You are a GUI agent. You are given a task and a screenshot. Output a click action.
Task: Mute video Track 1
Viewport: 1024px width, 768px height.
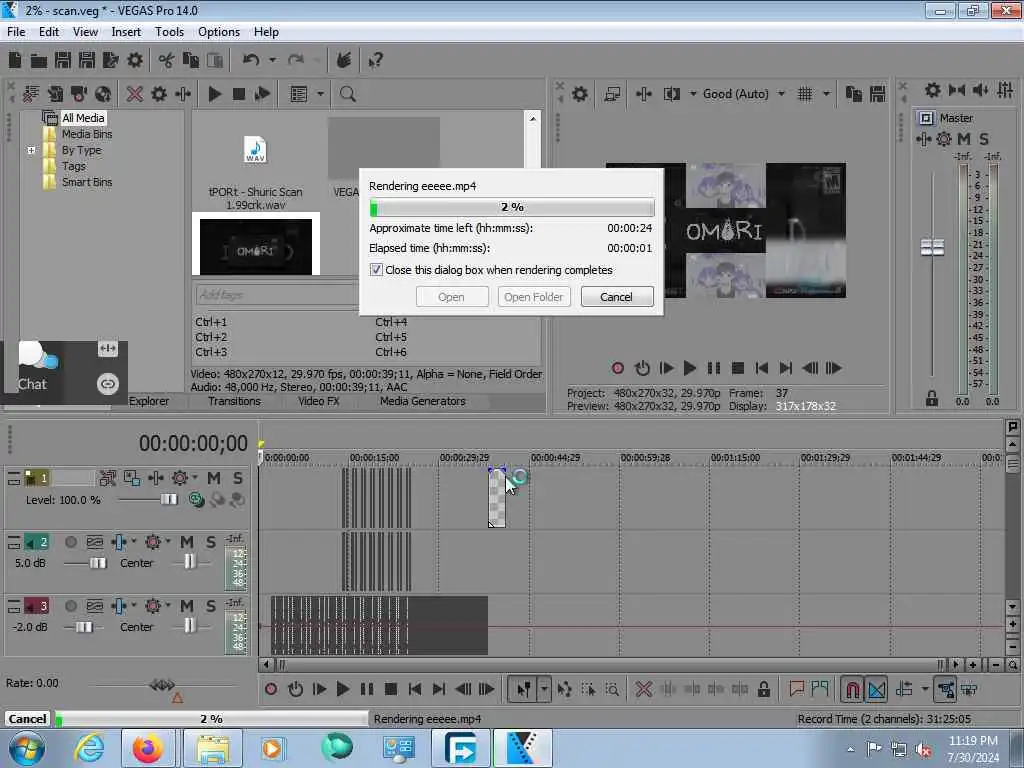point(214,478)
